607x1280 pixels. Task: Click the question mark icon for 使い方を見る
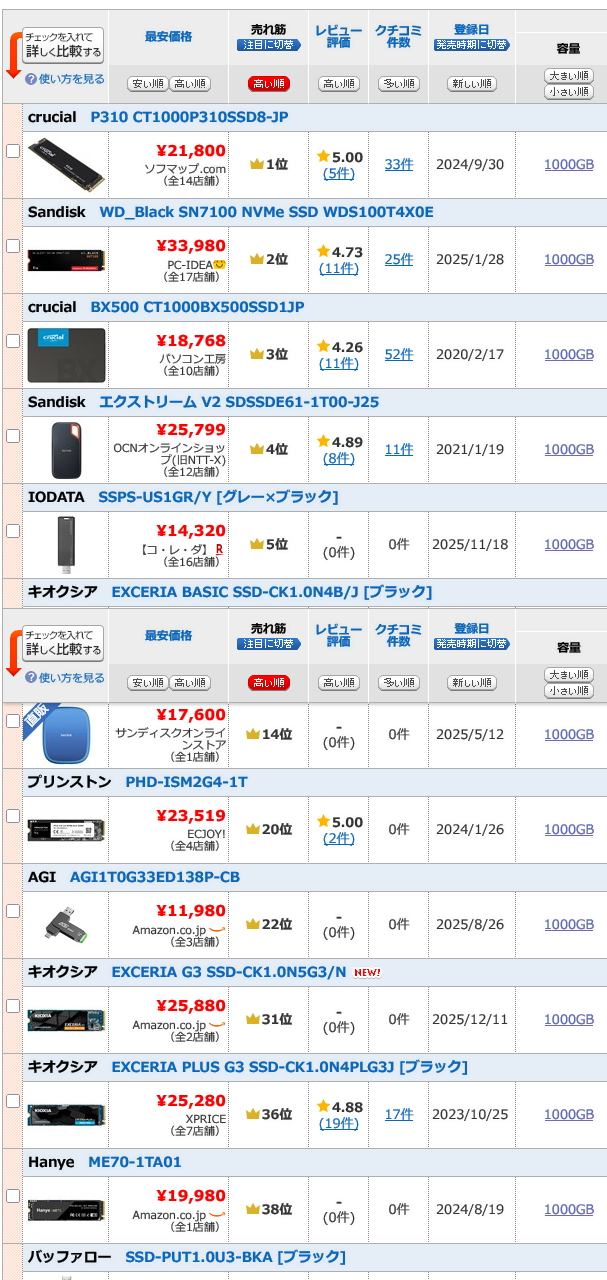(31, 79)
